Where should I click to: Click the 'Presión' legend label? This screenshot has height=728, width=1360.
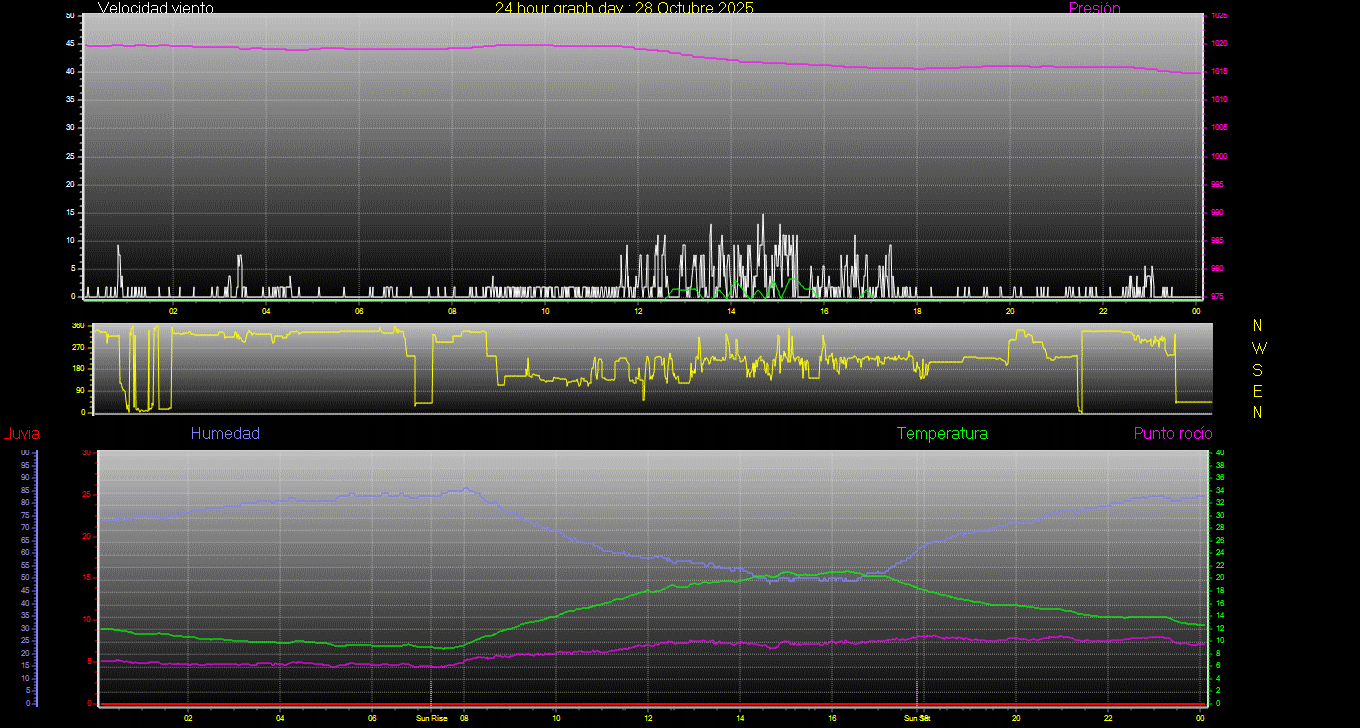tap(1094, 8)
